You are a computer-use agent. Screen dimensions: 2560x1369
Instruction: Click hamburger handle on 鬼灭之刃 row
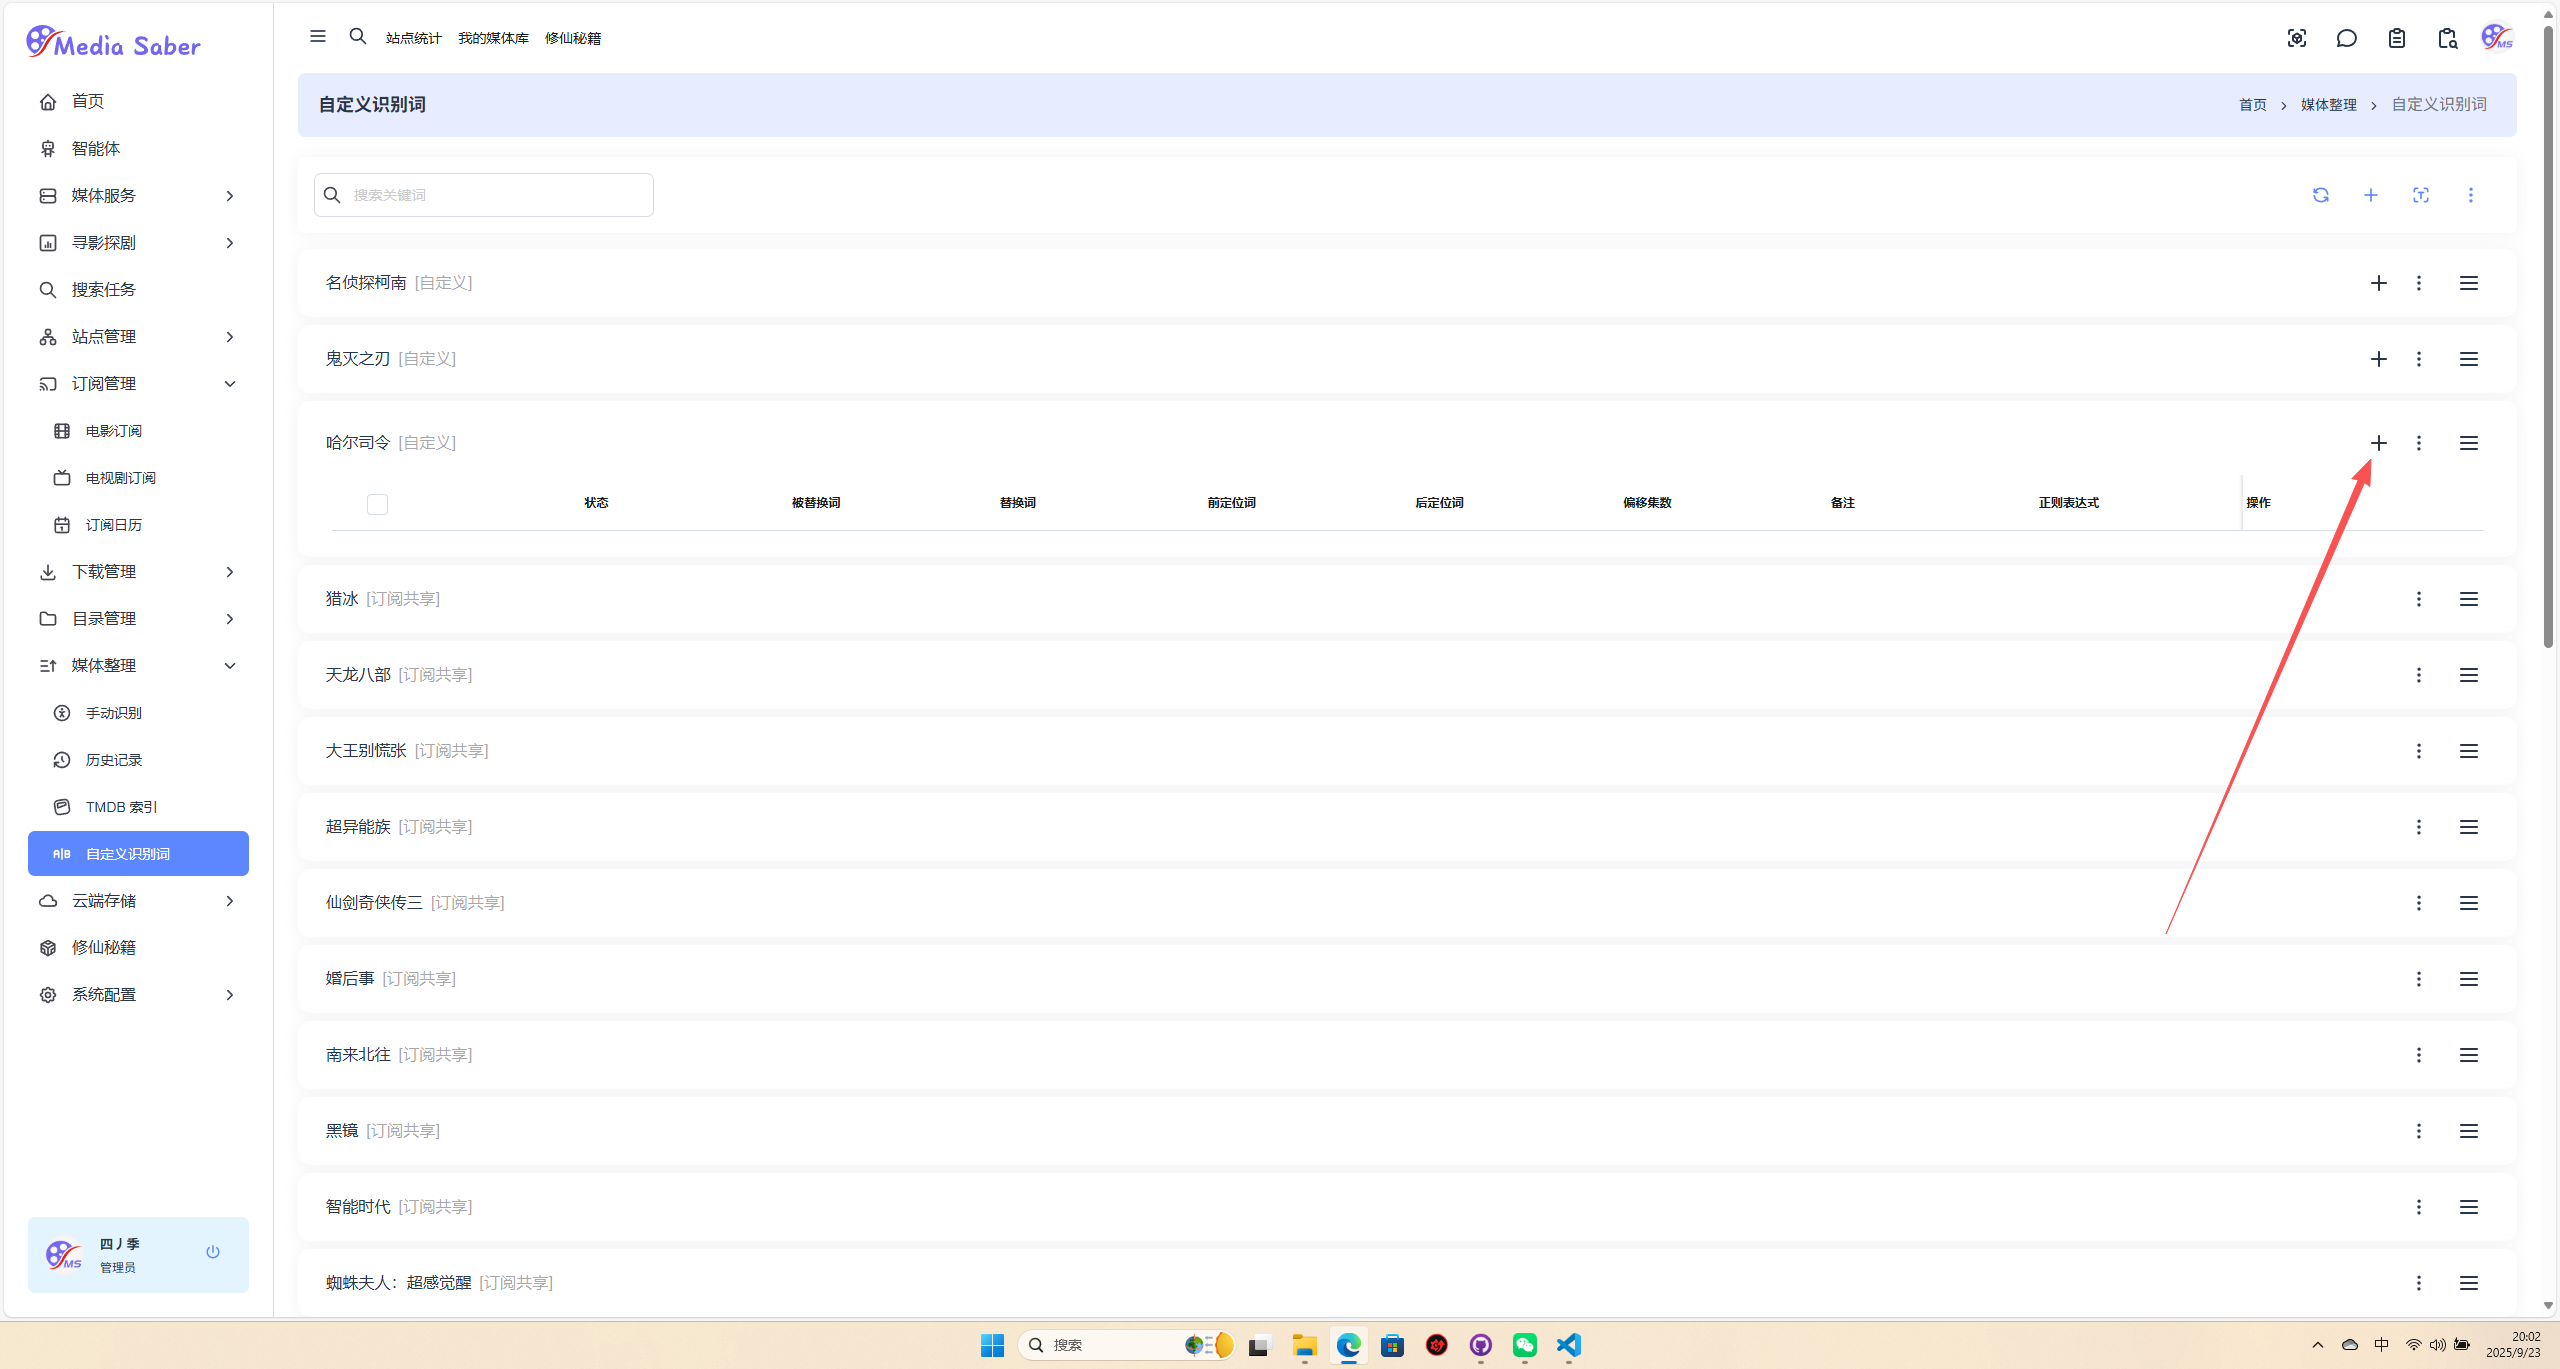[x=2468, y=359]
